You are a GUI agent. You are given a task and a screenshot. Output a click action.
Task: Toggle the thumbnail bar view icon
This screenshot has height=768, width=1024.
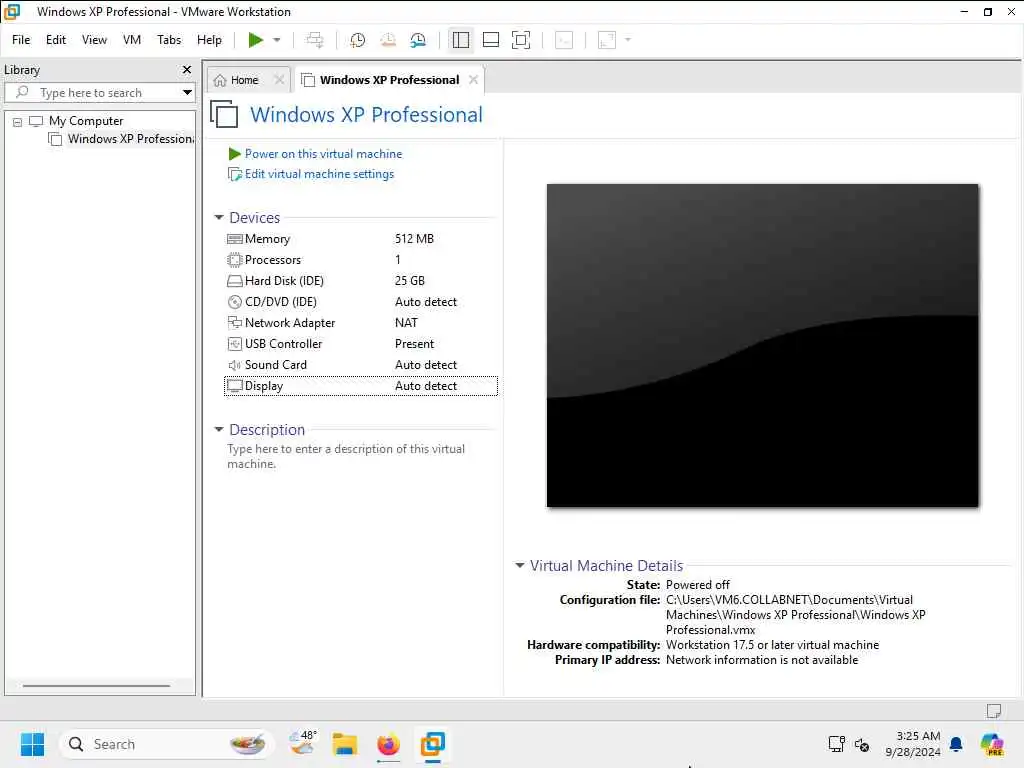[490, 40]
